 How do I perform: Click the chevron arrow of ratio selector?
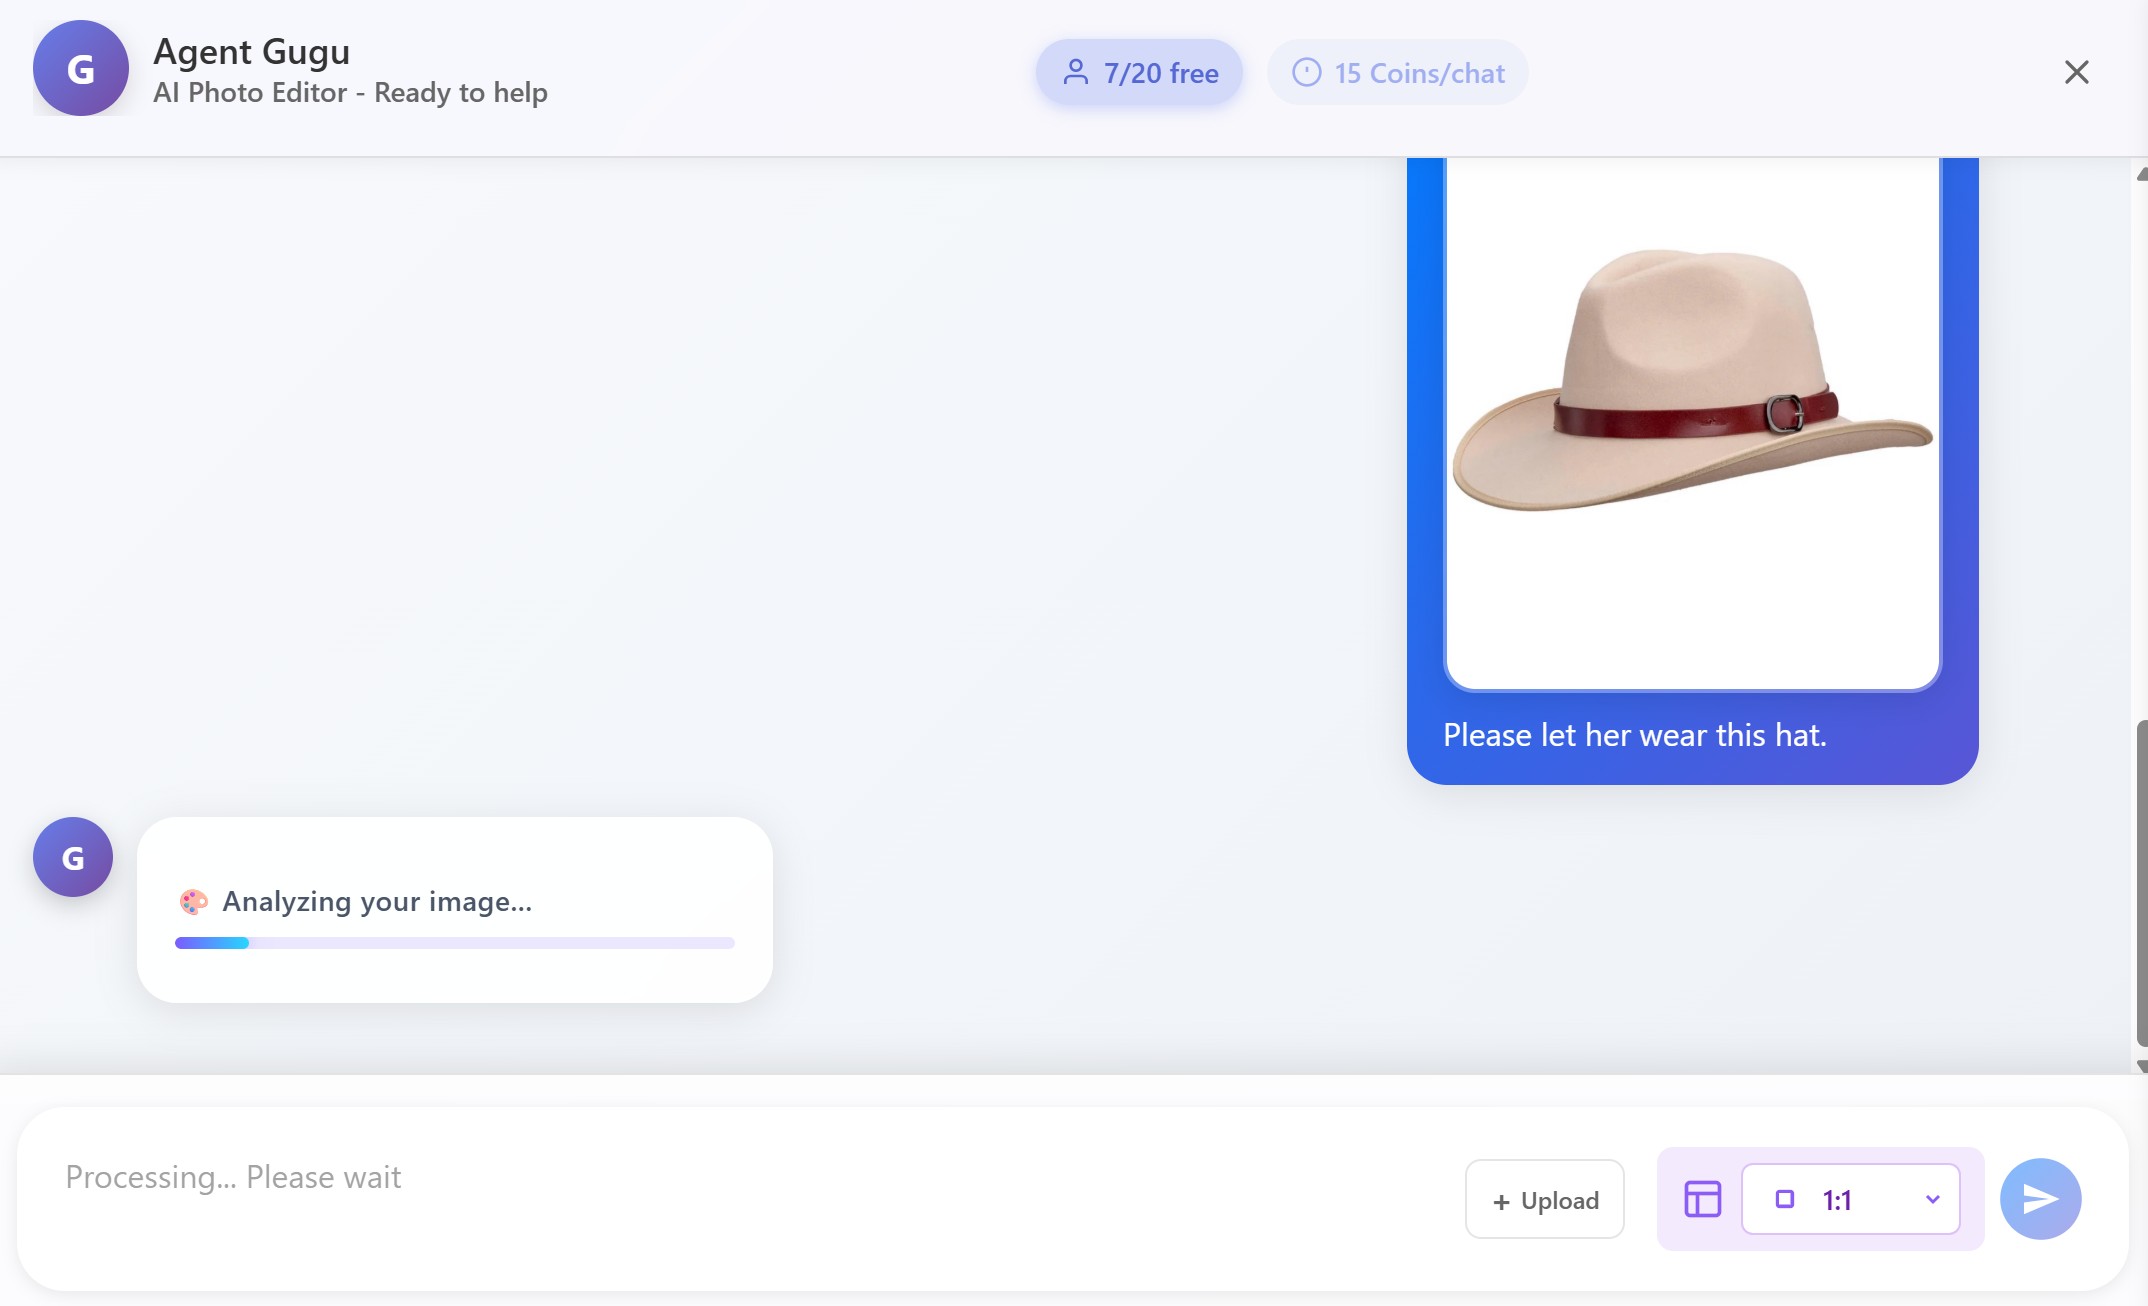(x=1932, y=1199)
